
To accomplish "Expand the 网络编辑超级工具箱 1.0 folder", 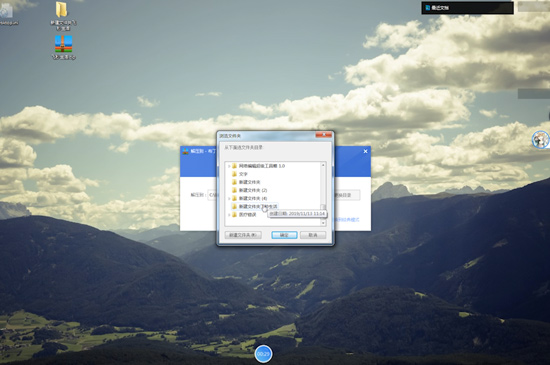I will (229, 166).
